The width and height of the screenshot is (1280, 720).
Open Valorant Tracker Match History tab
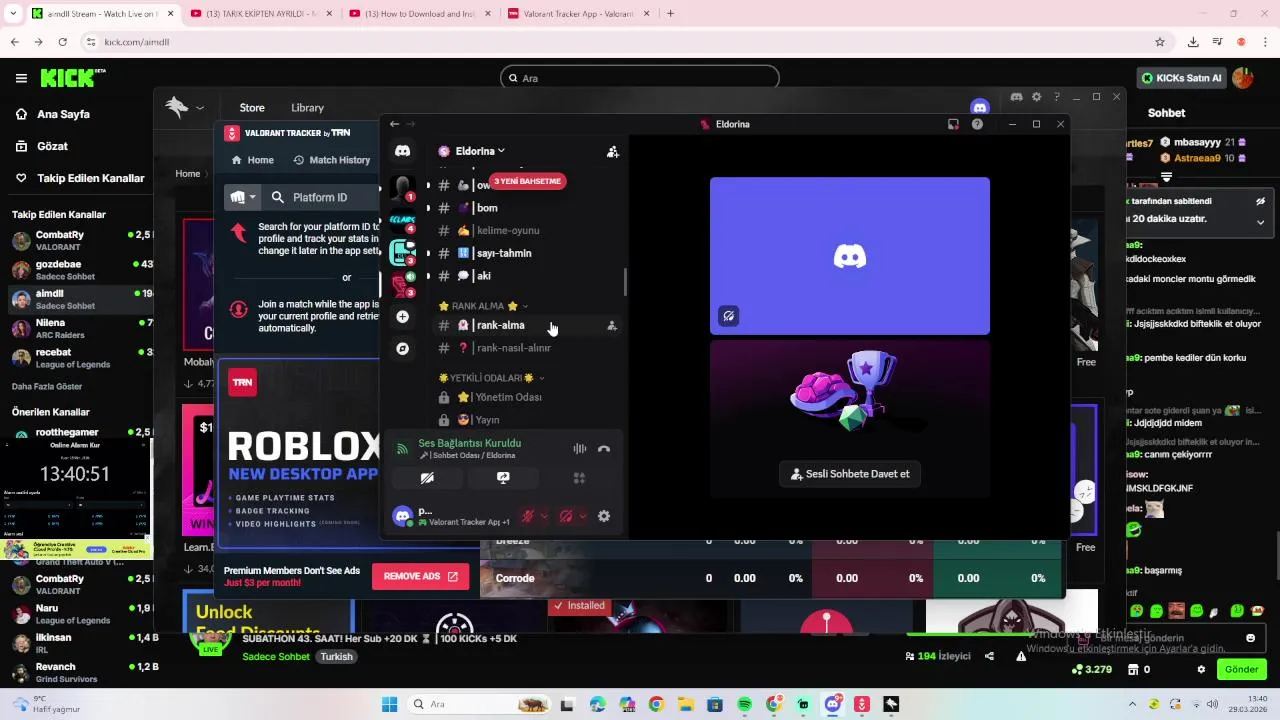[331, 160]
